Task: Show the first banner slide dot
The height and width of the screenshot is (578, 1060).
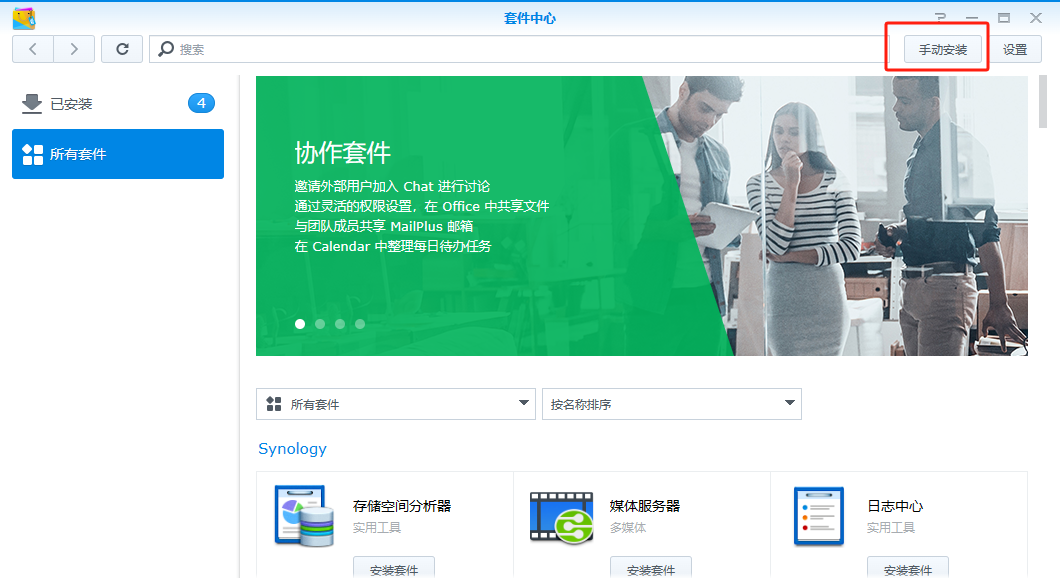Action: tap(300, 324)
